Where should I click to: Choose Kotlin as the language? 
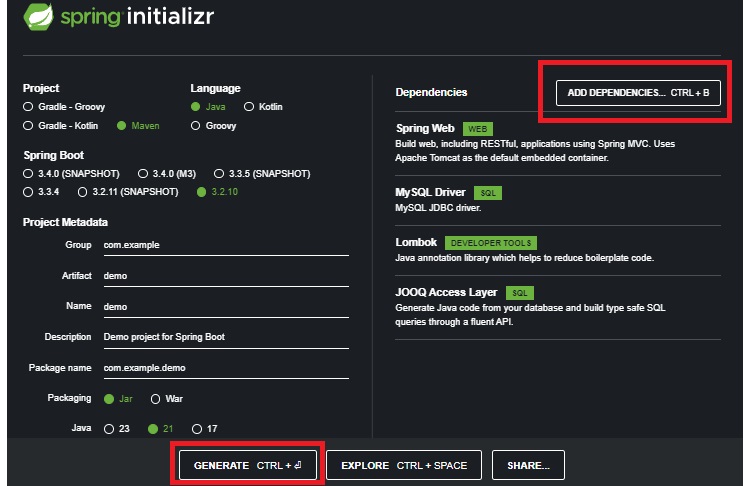point(248,106)
